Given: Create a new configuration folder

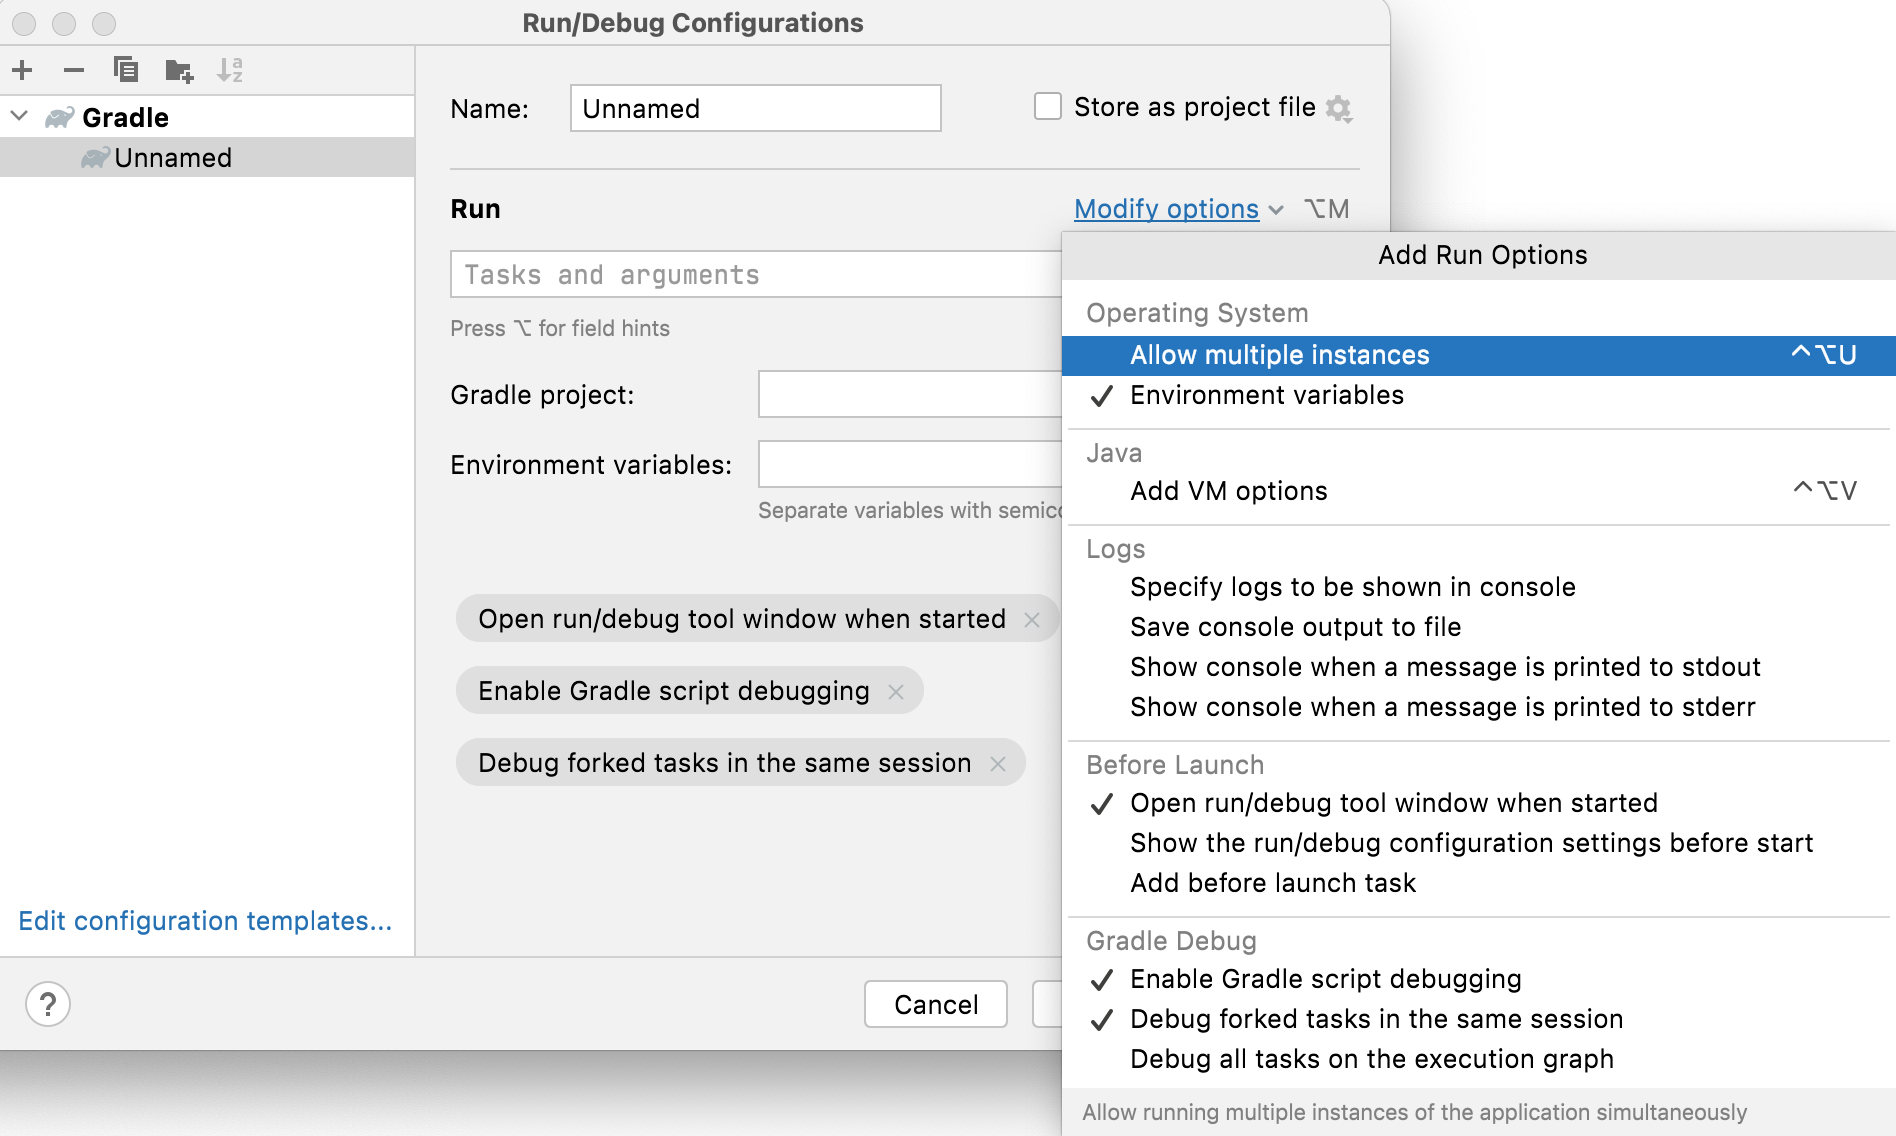Looking at the screenshot, I should pyautogui.click(x=179, y=70).
